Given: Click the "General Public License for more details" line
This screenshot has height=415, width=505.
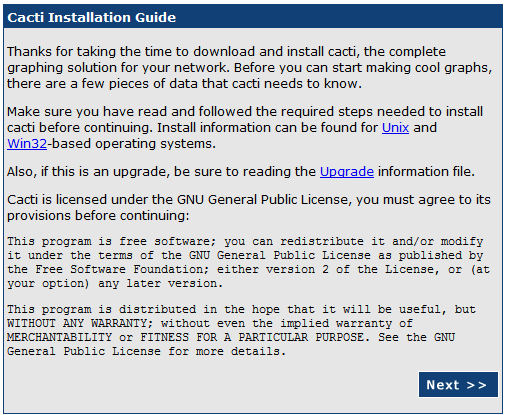Looking at the screenshot, I should (146, 351).
